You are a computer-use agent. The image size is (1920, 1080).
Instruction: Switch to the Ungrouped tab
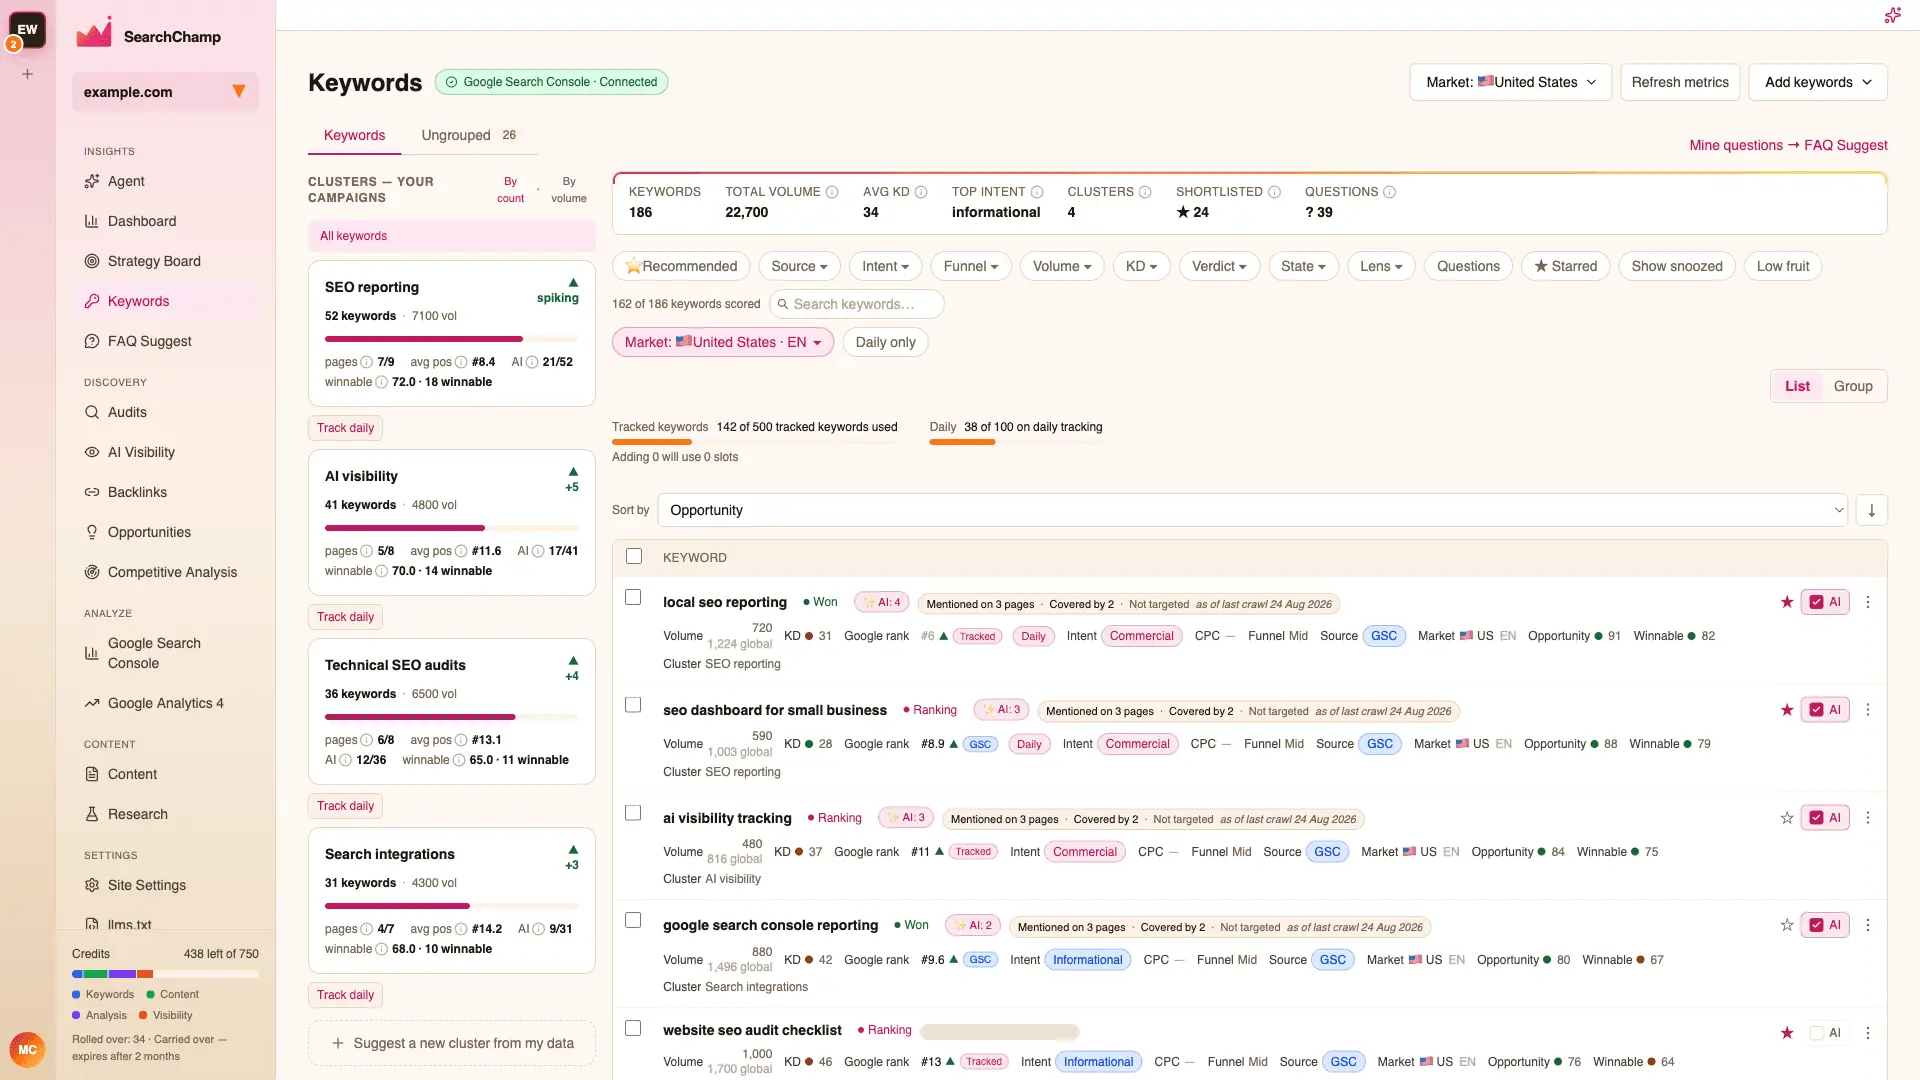pyautogui.click(x=468, y=135)
